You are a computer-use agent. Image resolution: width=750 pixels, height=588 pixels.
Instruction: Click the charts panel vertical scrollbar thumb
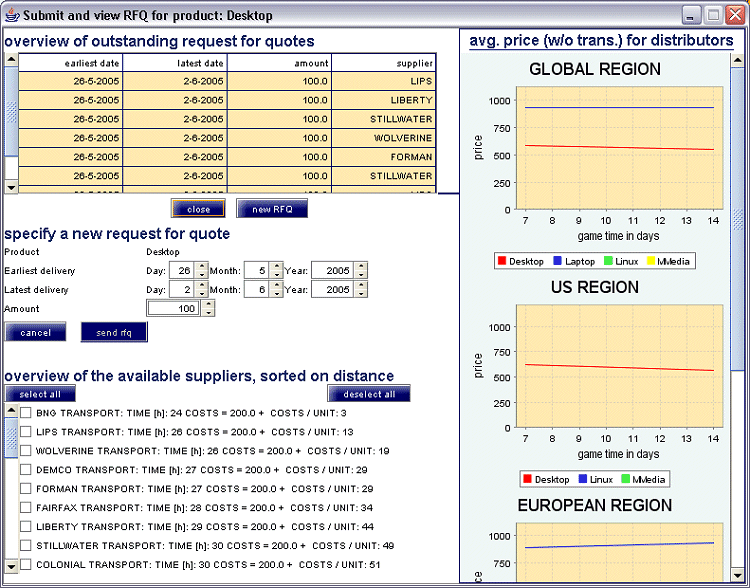click(737, 219)
